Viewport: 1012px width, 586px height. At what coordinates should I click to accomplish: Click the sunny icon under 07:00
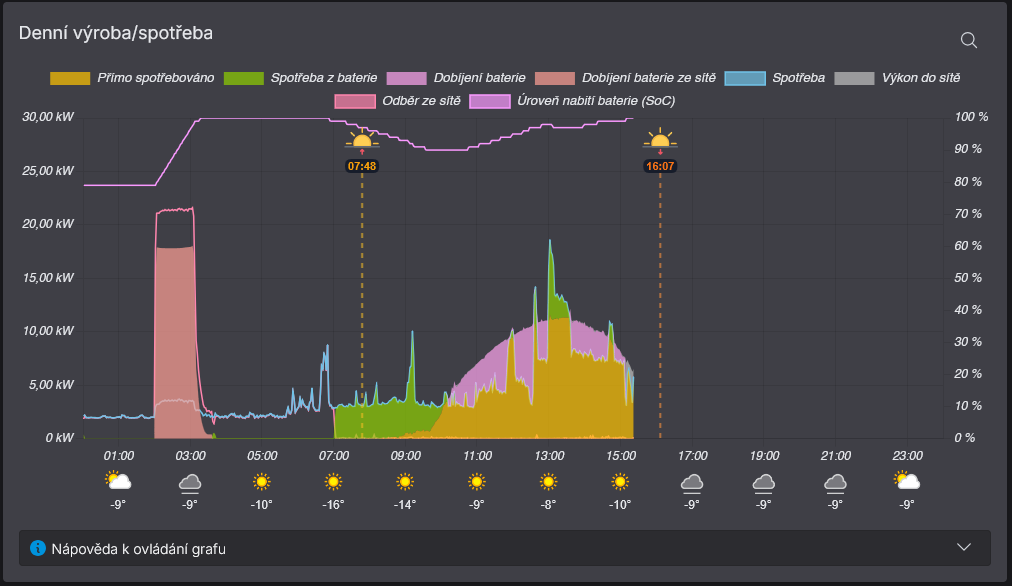333,482
